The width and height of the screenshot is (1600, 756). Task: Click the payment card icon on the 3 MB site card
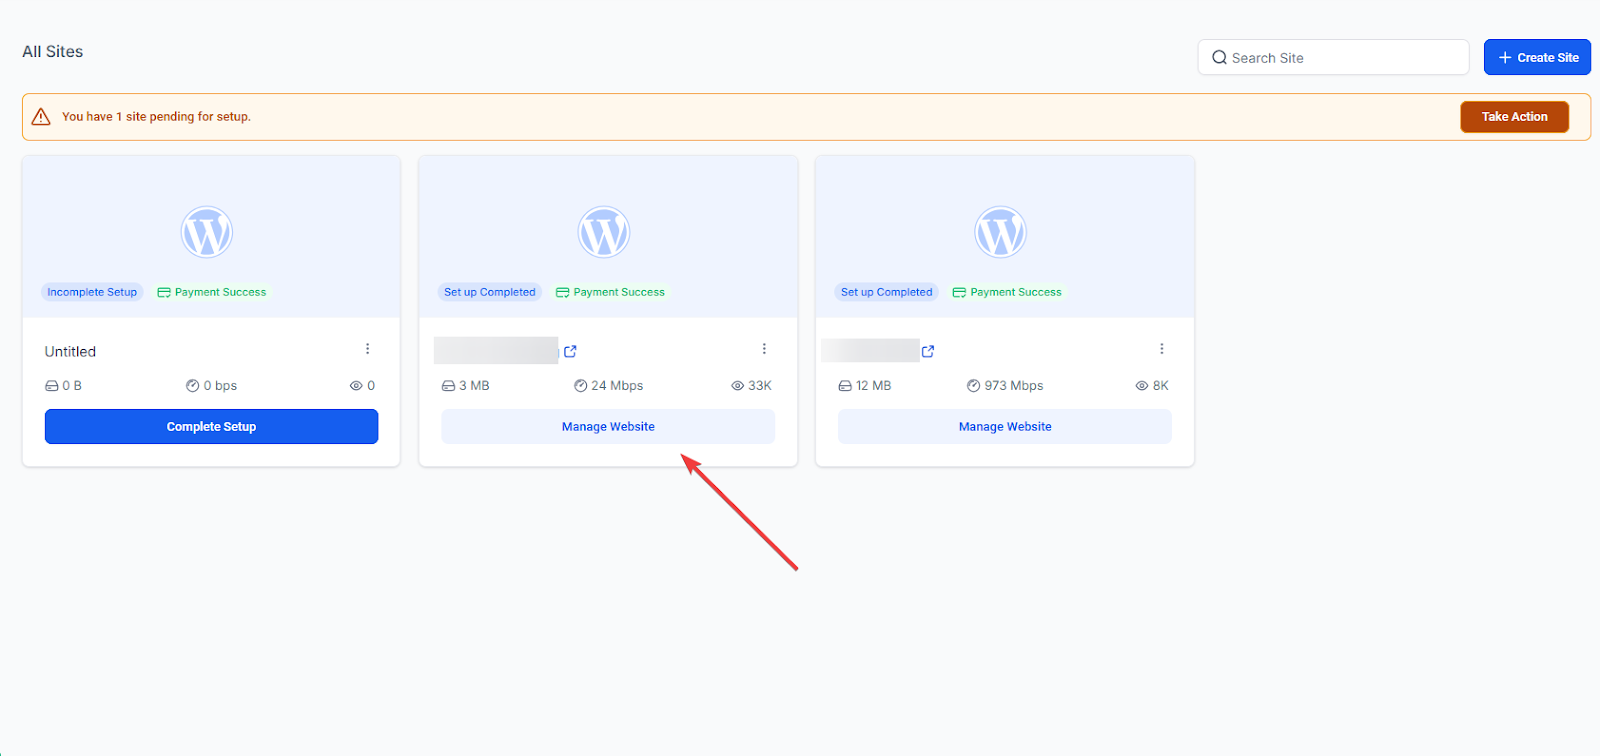click(x=562, y=293)
